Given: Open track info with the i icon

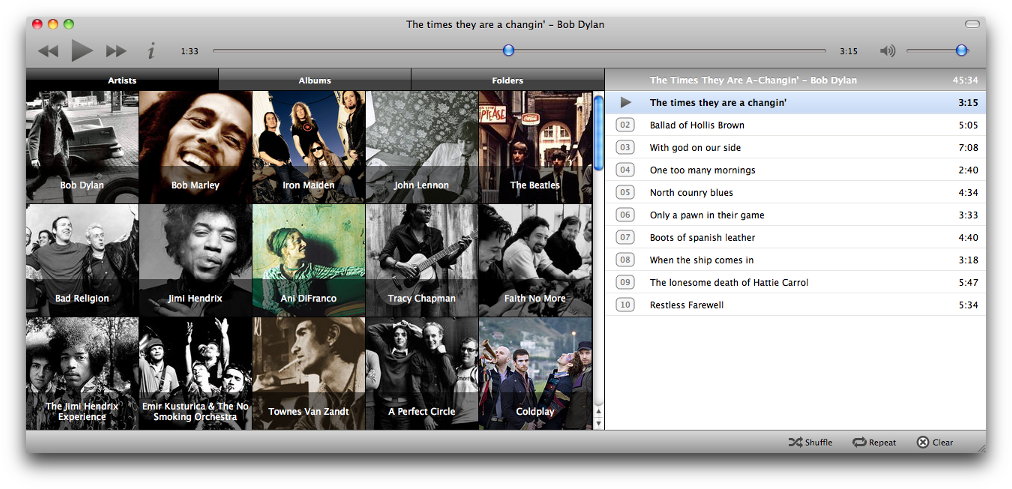Looking at the screenshot, I should click(x=151, y=51).
